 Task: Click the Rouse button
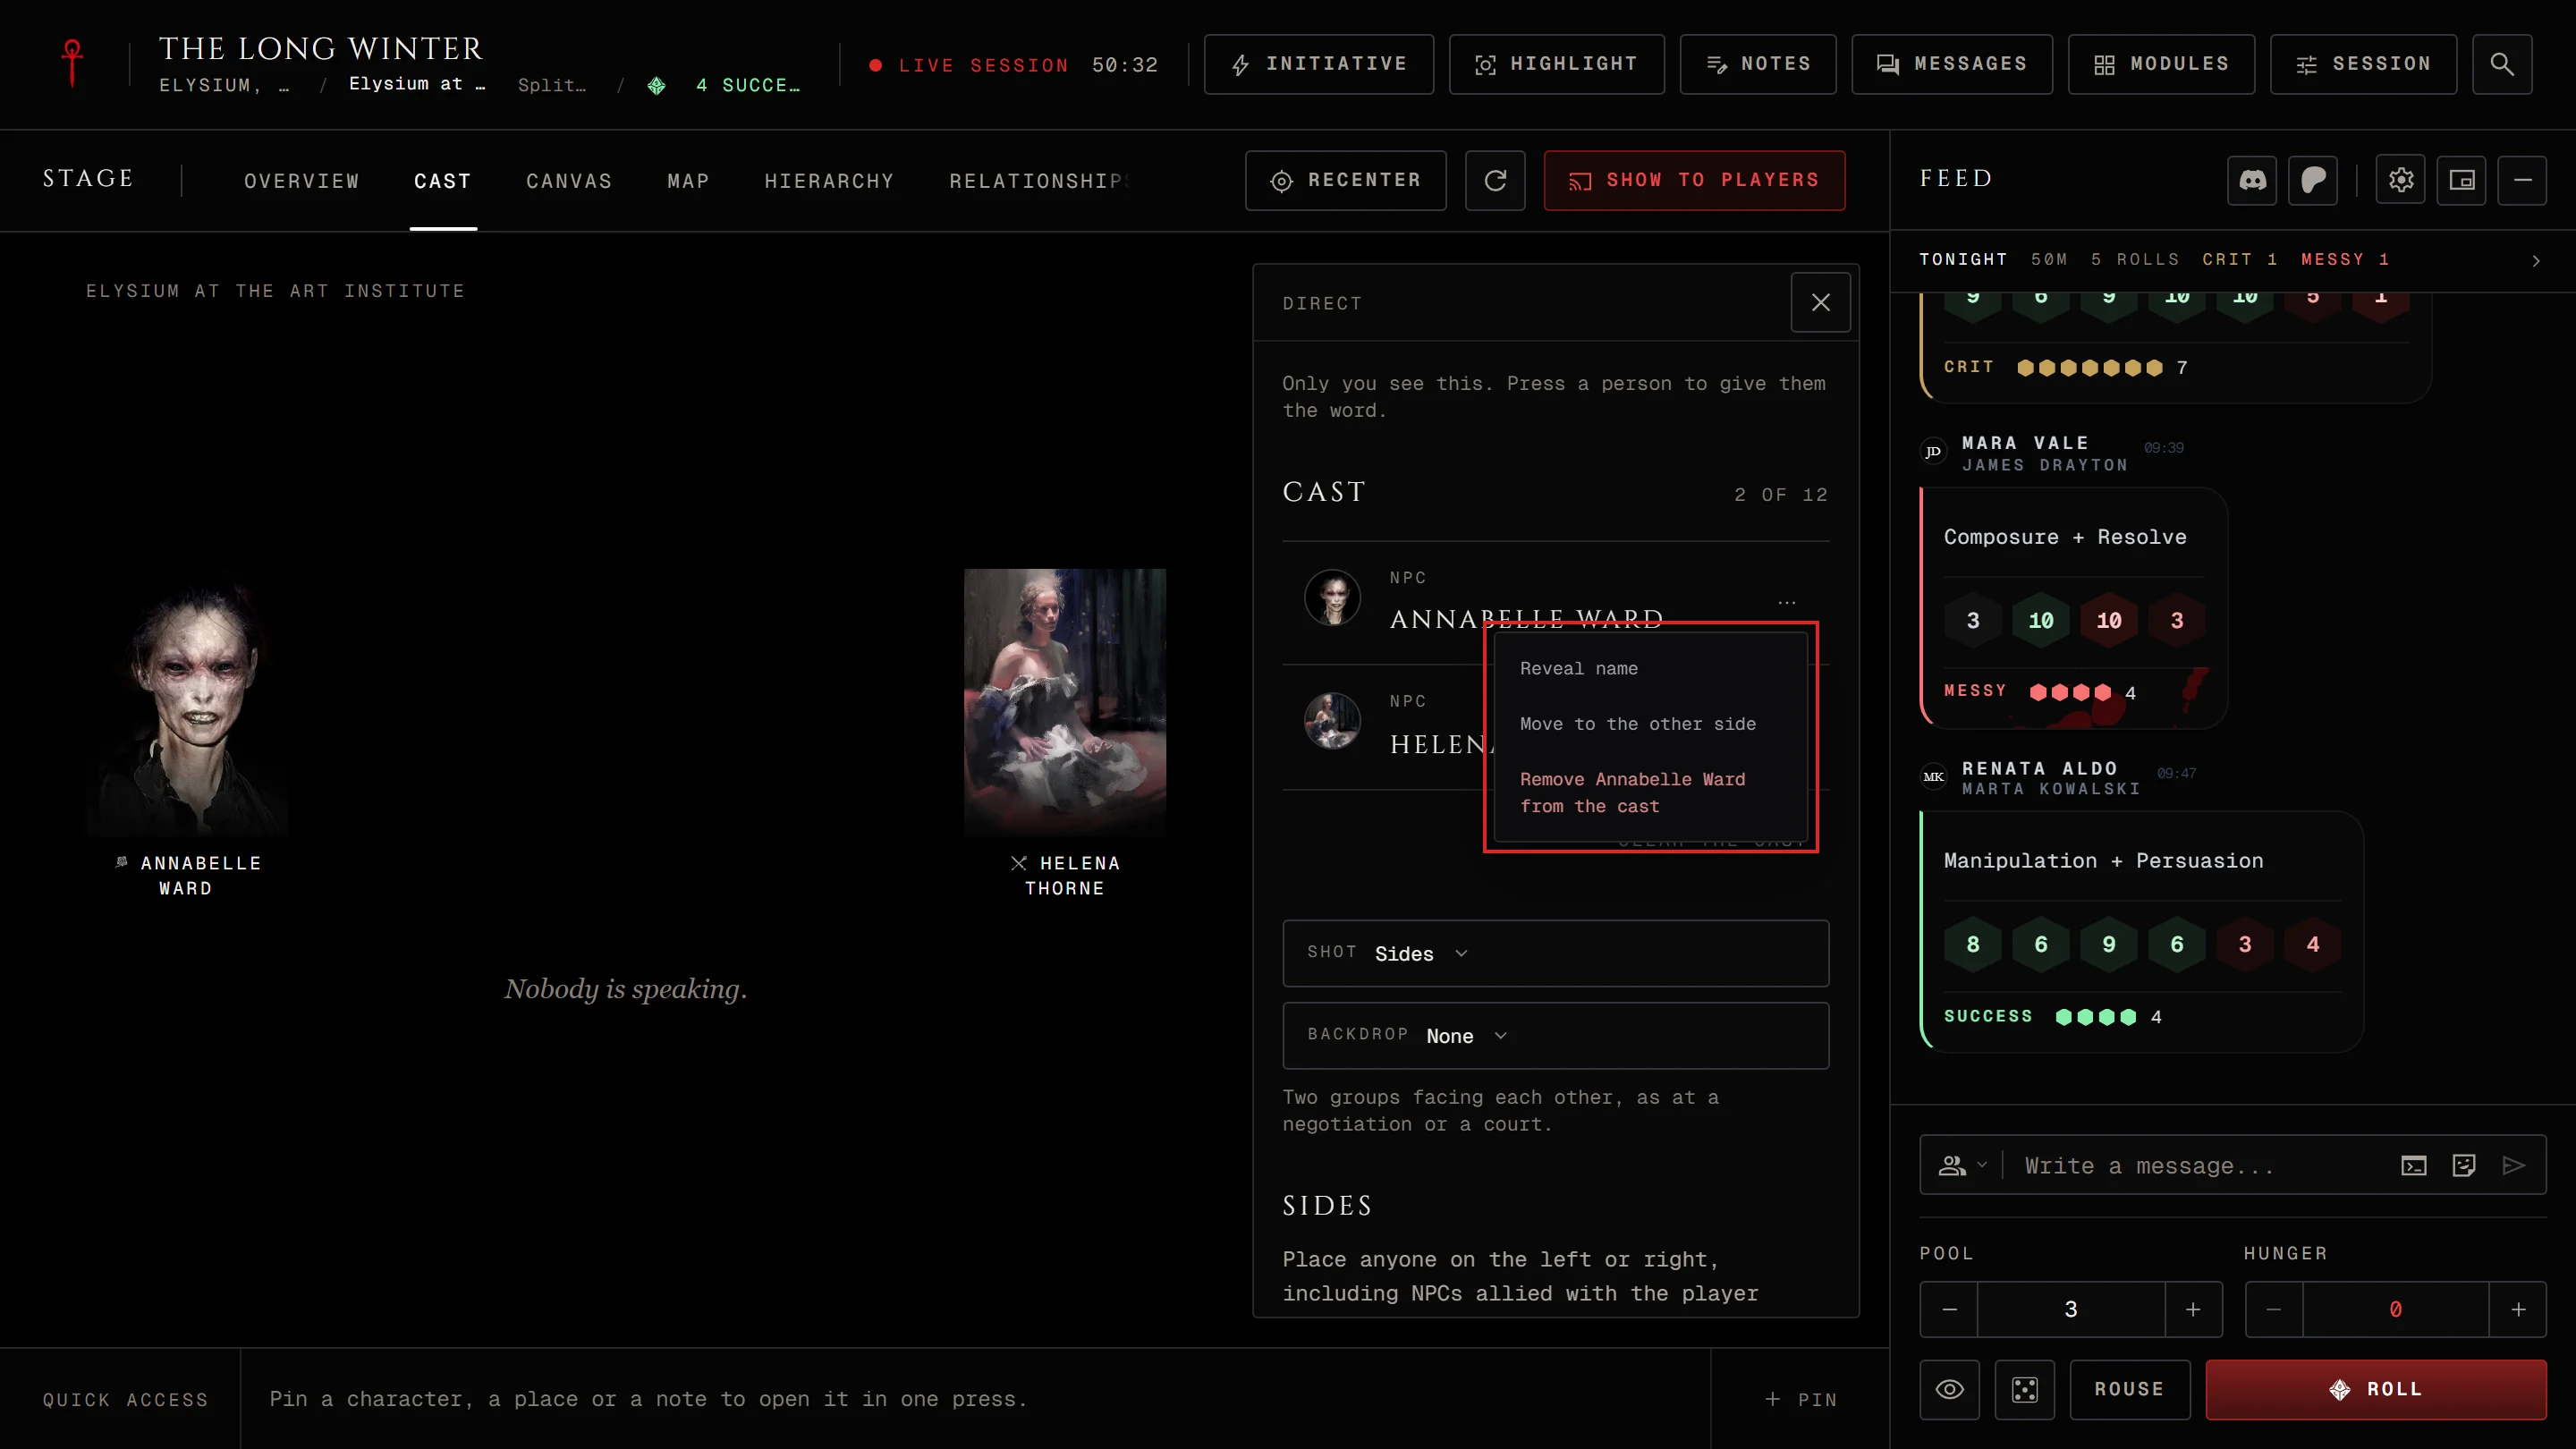(2129, 1389)
